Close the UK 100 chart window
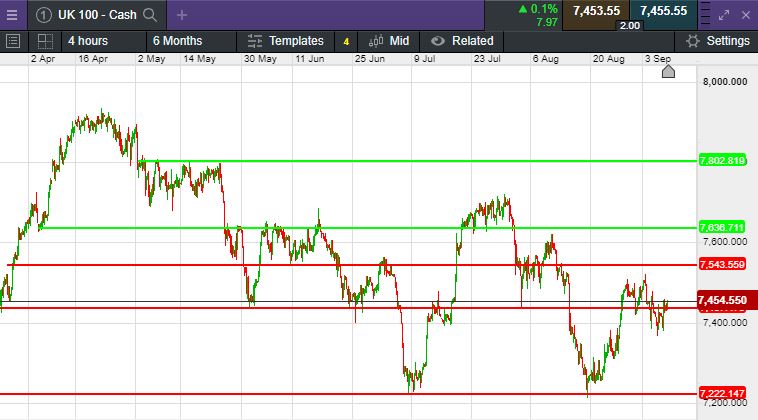 click(745, 15)
